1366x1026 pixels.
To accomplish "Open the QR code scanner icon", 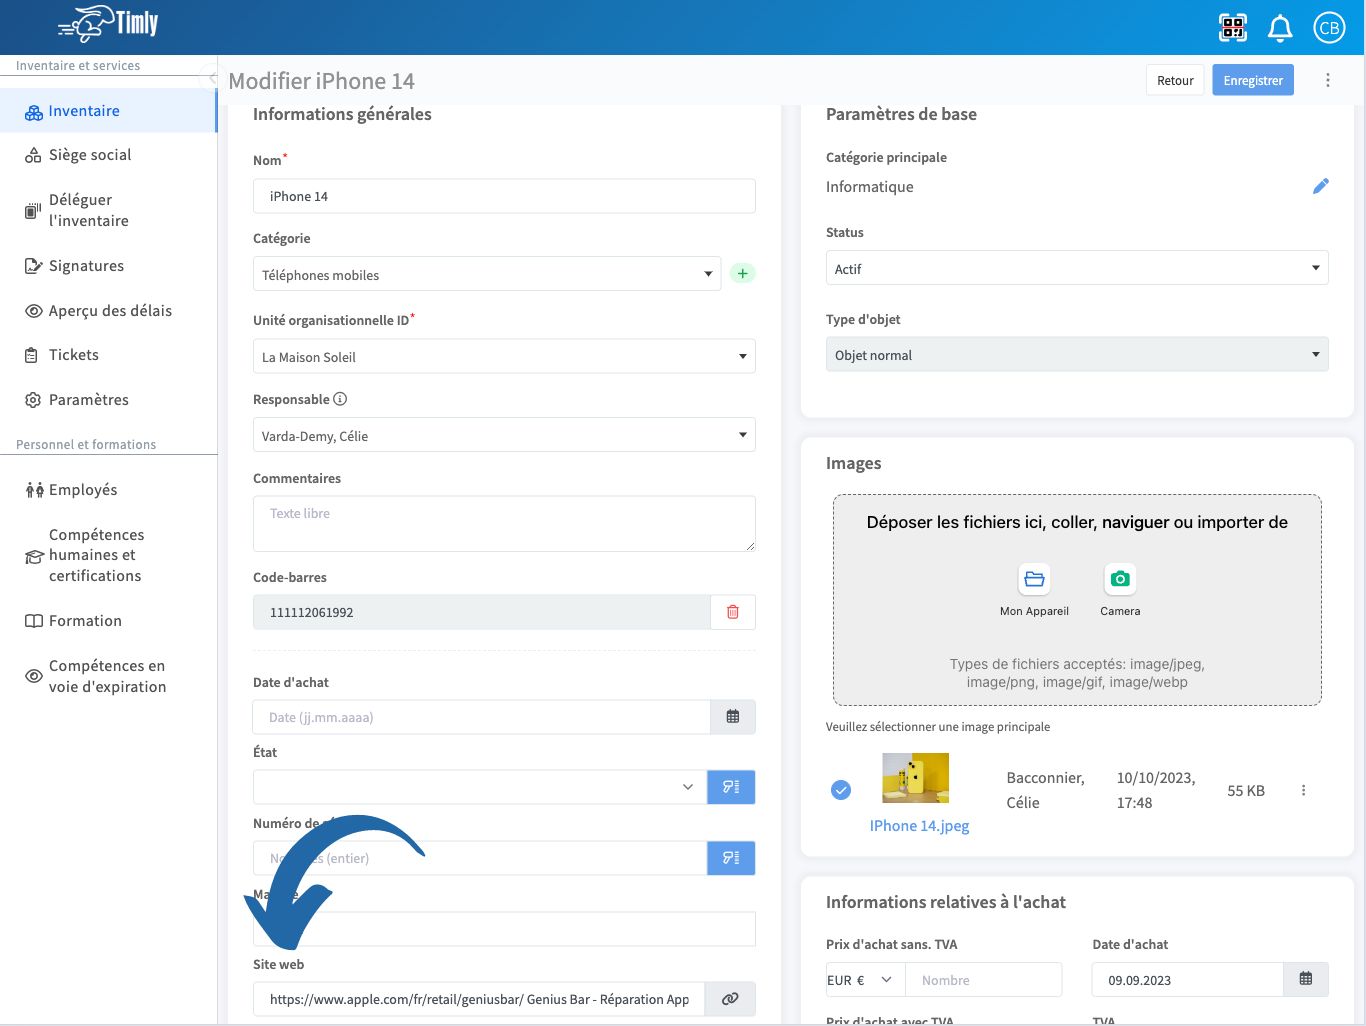I will click(x=1233, y=28).
